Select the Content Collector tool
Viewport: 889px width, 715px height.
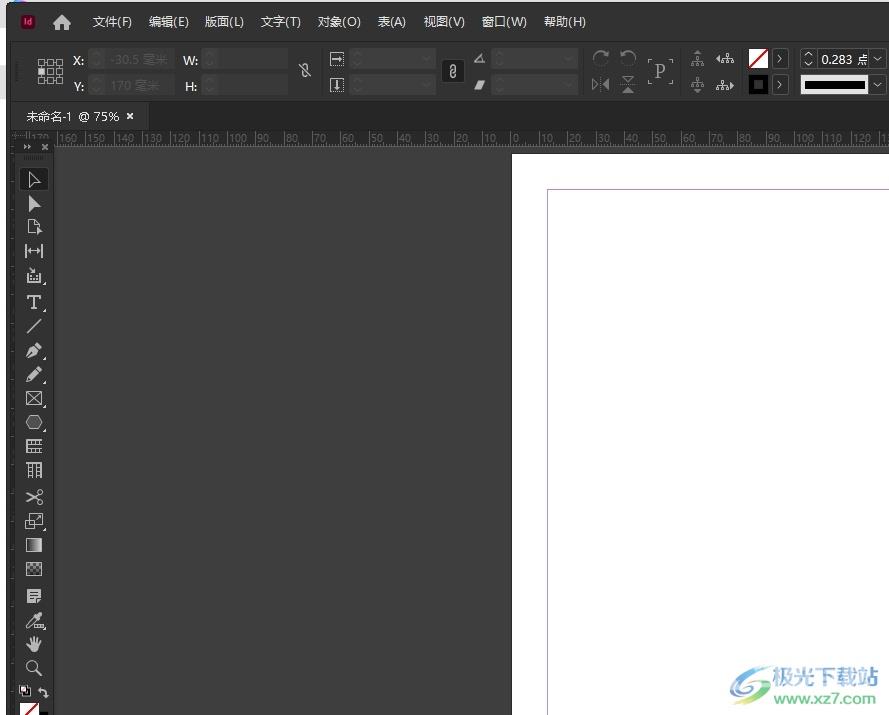pos(34,276)
